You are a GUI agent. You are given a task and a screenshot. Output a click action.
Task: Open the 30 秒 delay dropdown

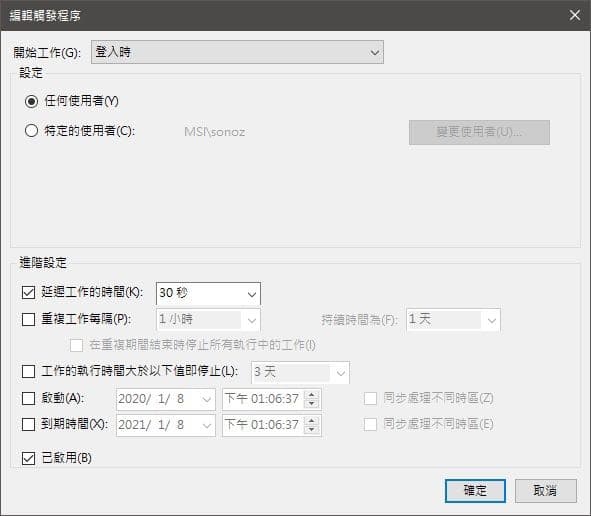(208, 293)
